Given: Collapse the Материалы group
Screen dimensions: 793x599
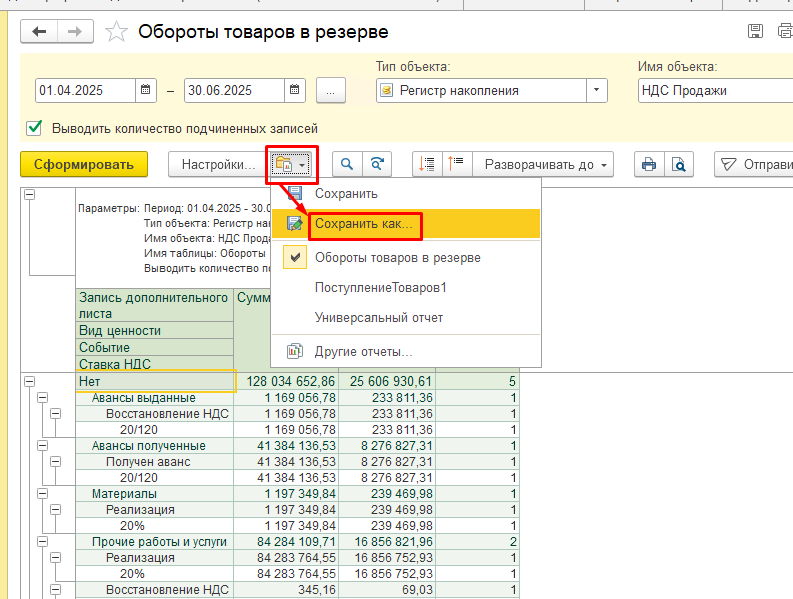Looking at the screenshot, I should pyautogui.click(x=43, y=494).
